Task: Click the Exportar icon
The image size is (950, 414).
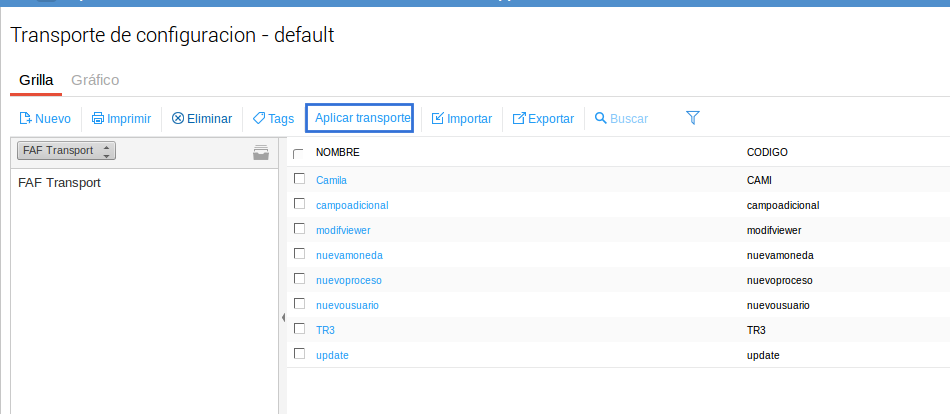Action: pos(519,118)
